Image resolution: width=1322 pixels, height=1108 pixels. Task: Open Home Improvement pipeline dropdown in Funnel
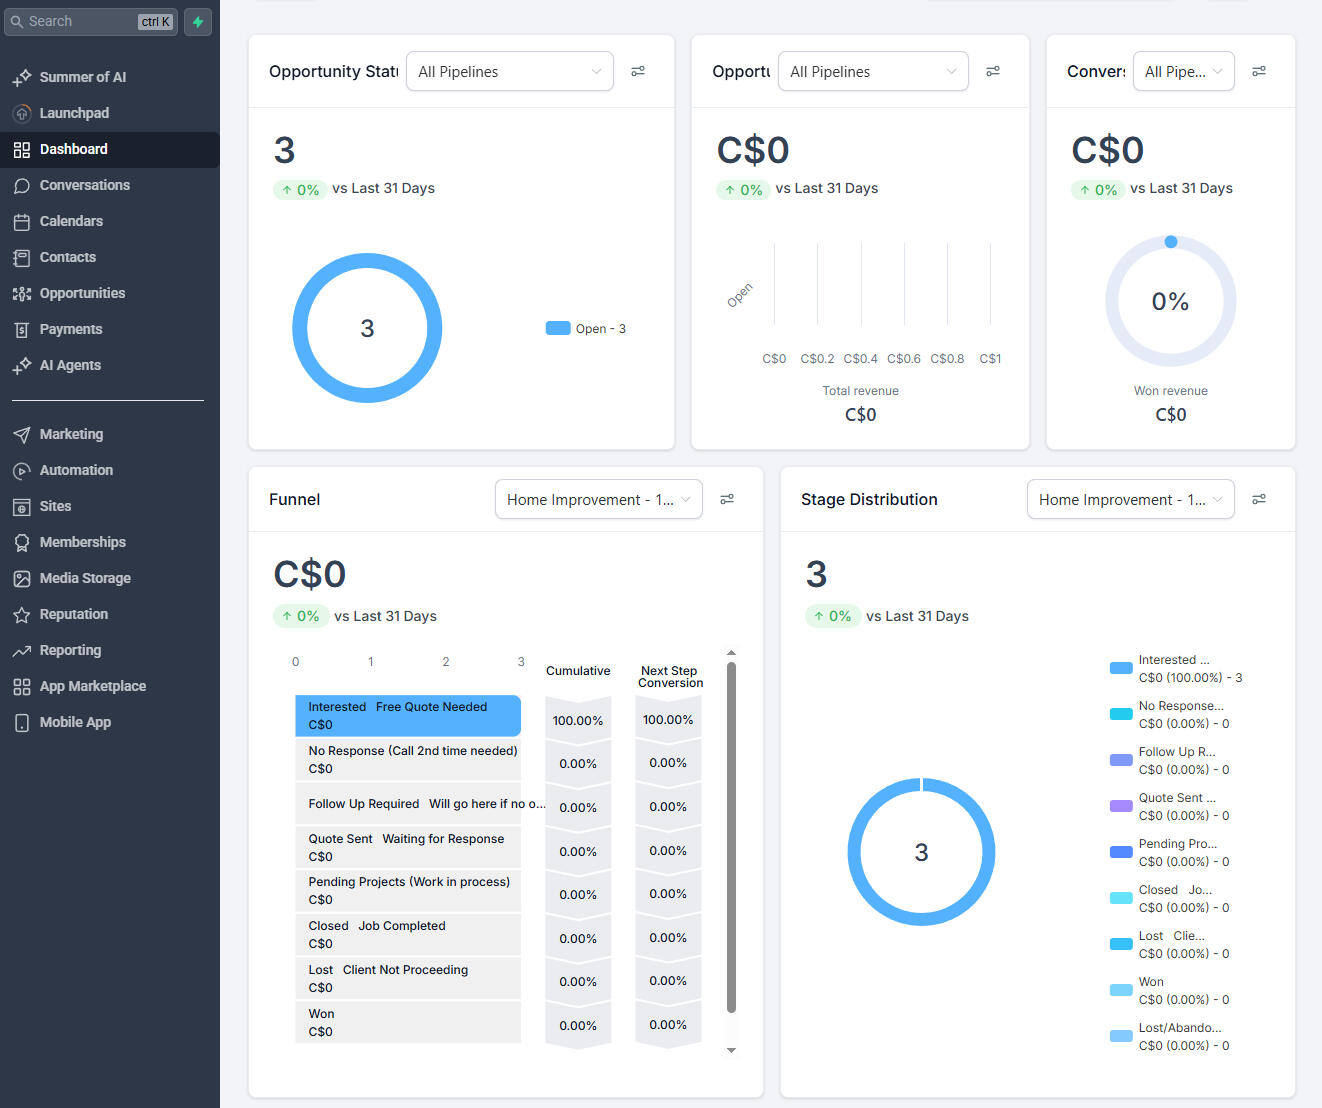(598, 499)
